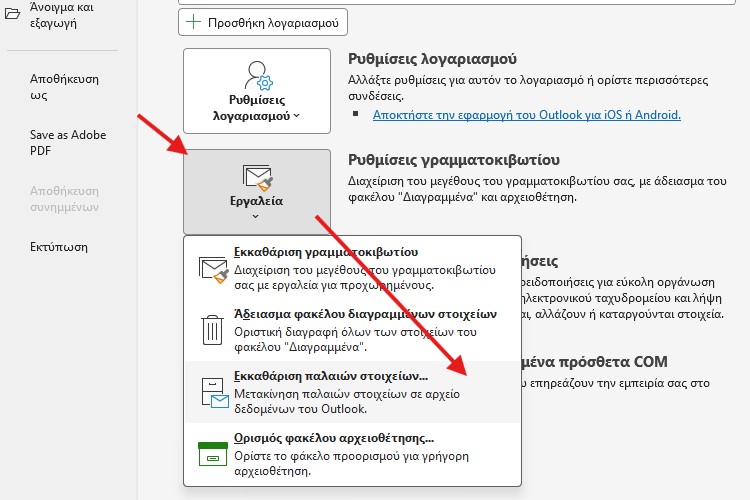This screenshot has height=500, width=750.
Task: Click the person-with-gear Ρυθμίσεις λογαριασμού icon
Action: point(257,76)
